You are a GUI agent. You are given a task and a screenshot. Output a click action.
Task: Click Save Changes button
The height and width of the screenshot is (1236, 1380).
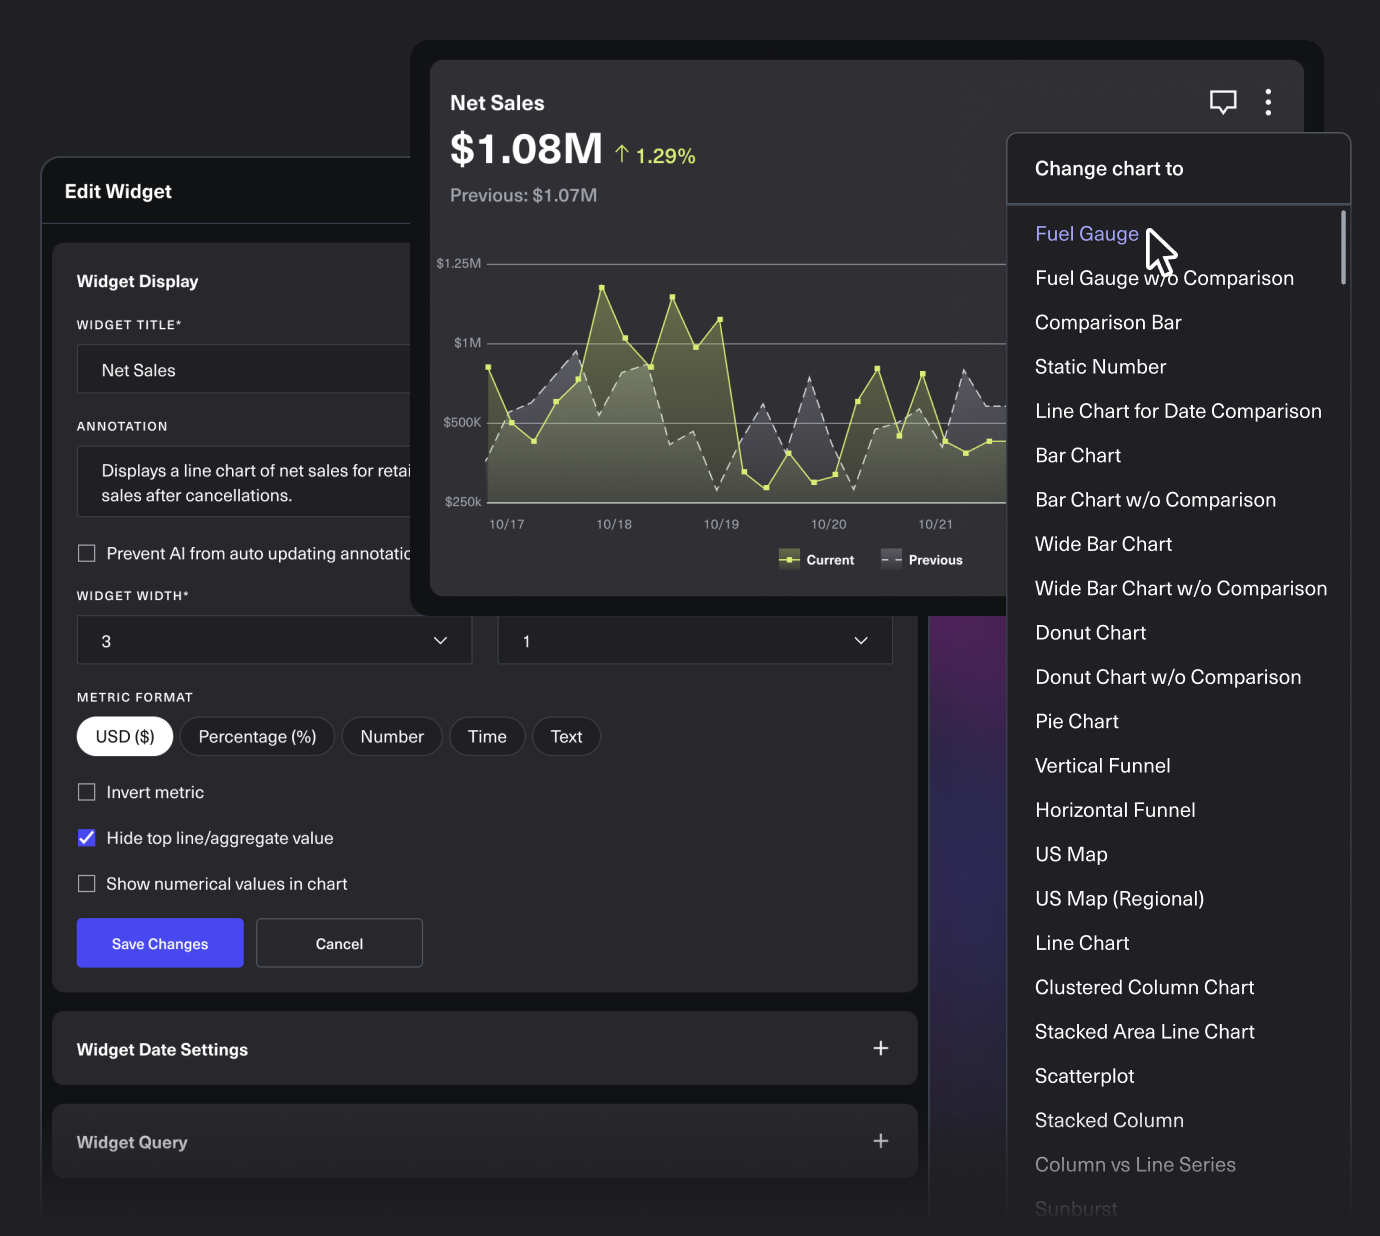pos(160,943)
